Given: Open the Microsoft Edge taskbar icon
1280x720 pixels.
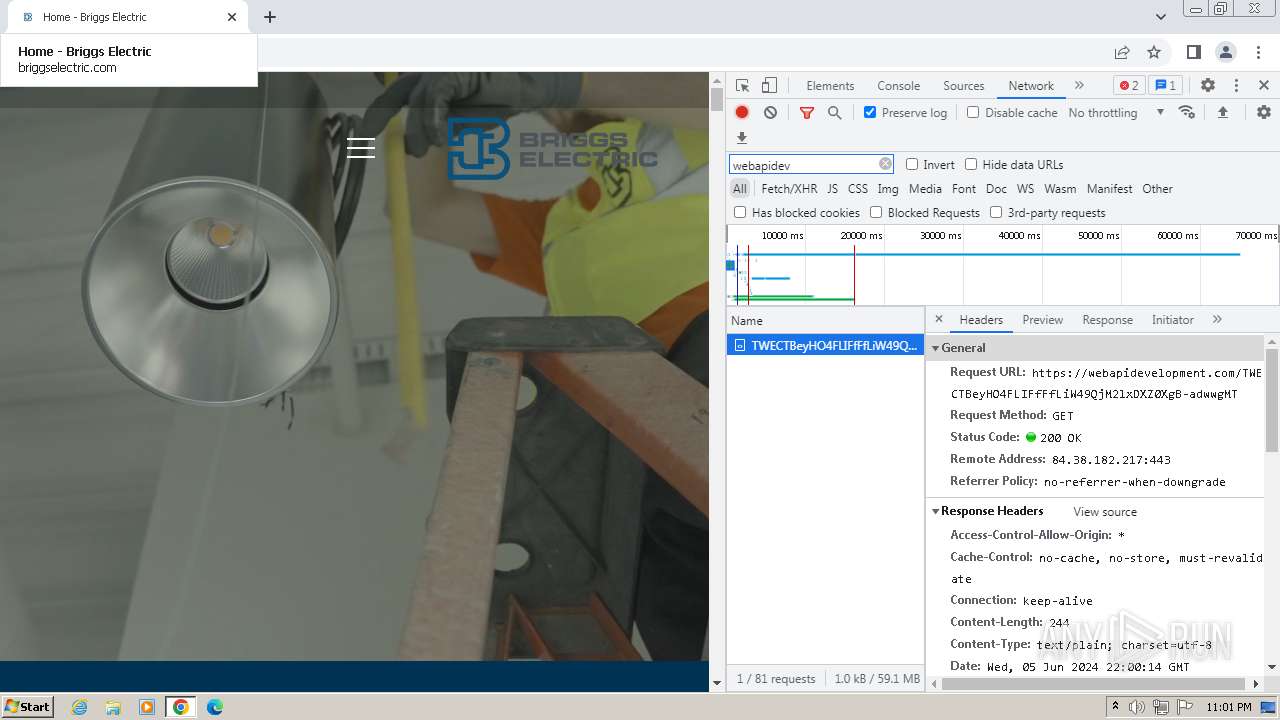Looking at the screenshot, I should pos(215,707).
